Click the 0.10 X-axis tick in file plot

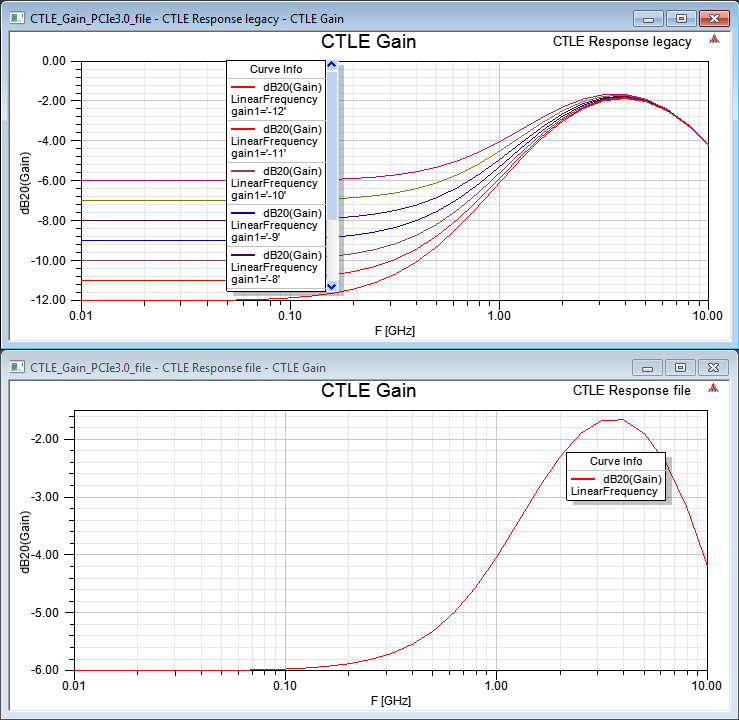point(285,685)
